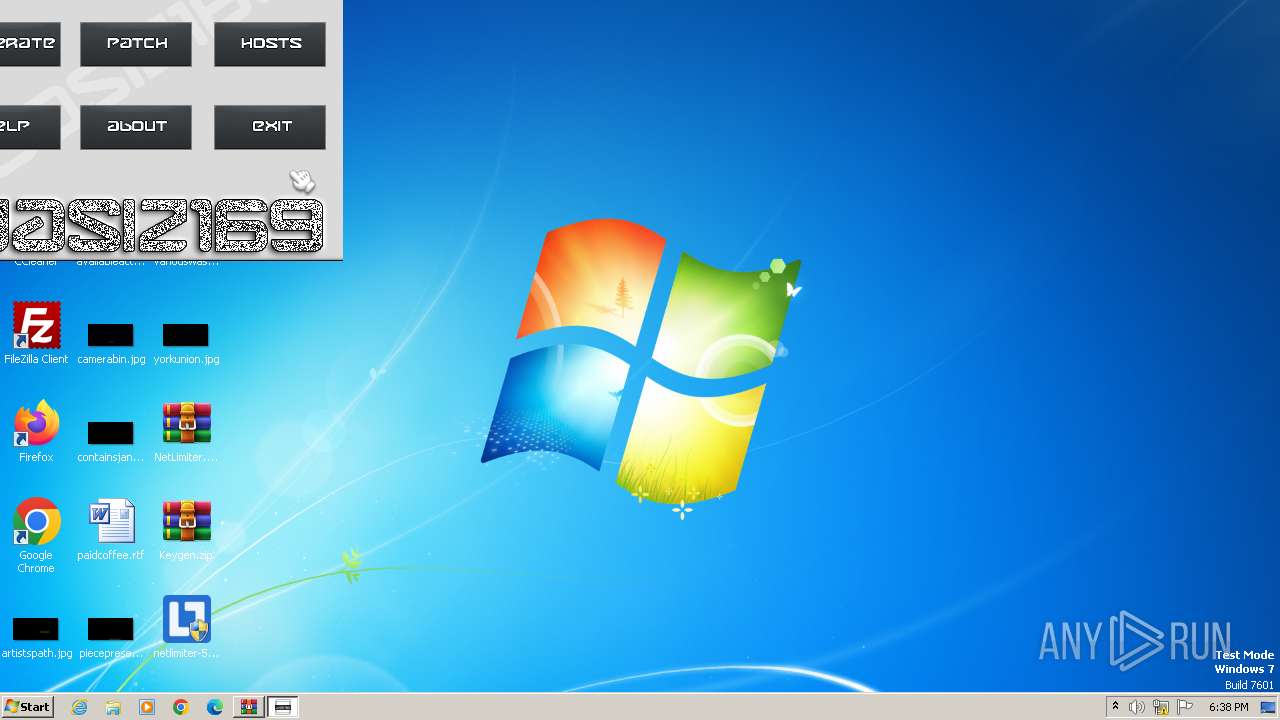Viewport: 1280px width, 720px height.
Task: Click the keygen app taskbar button
Action: (283, 707)
